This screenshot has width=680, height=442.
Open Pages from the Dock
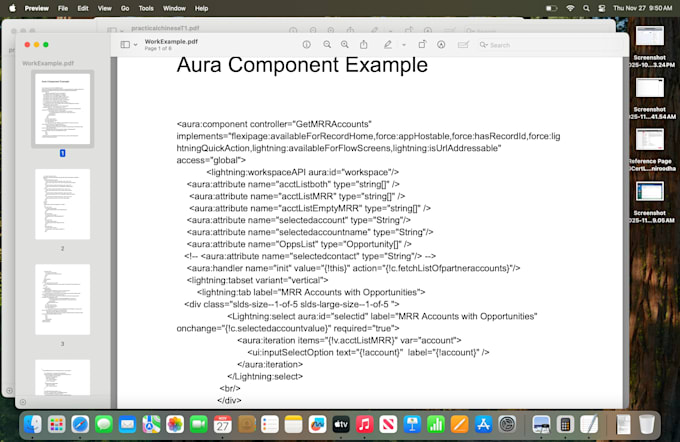[459, 424]
